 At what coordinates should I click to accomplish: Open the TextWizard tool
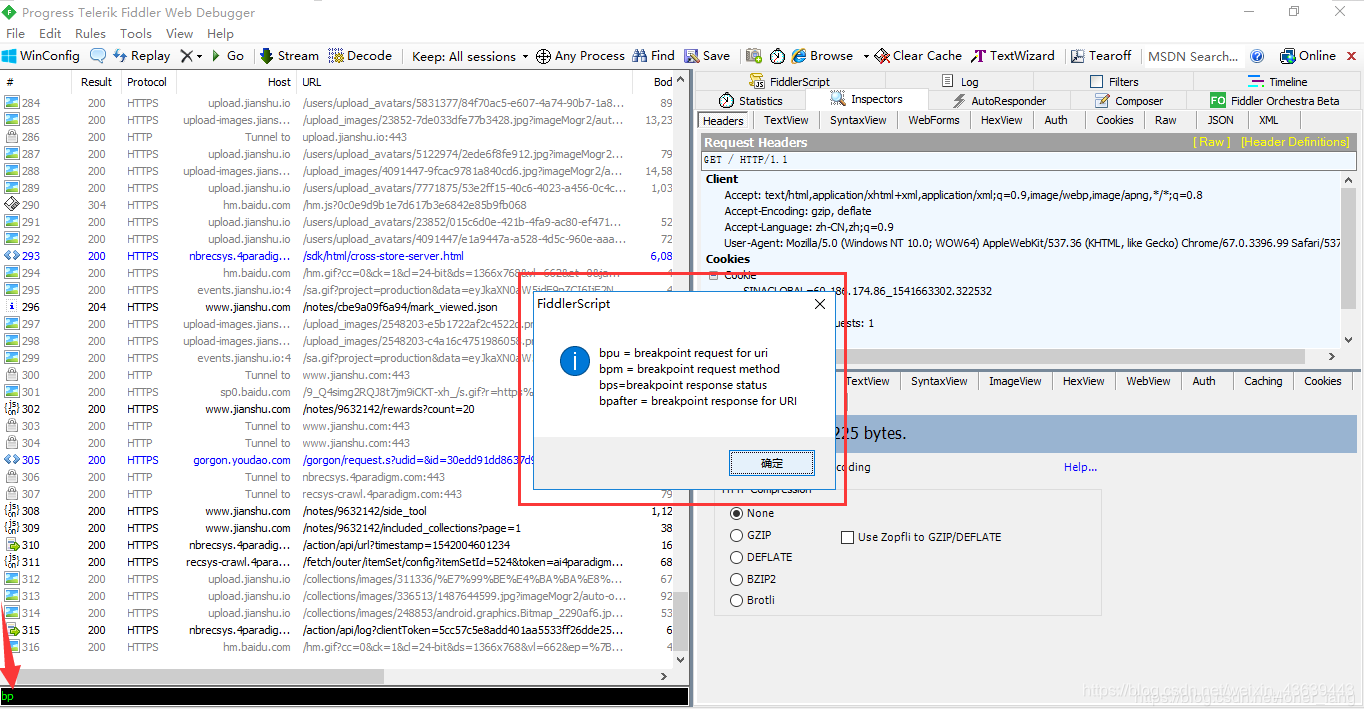pos(1013,56)
